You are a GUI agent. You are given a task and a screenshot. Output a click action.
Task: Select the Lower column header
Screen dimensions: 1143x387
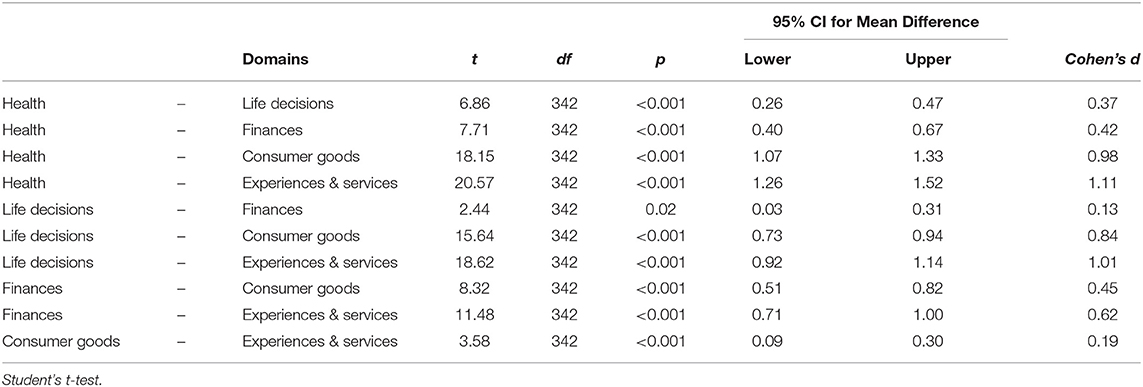coord(765,60)
